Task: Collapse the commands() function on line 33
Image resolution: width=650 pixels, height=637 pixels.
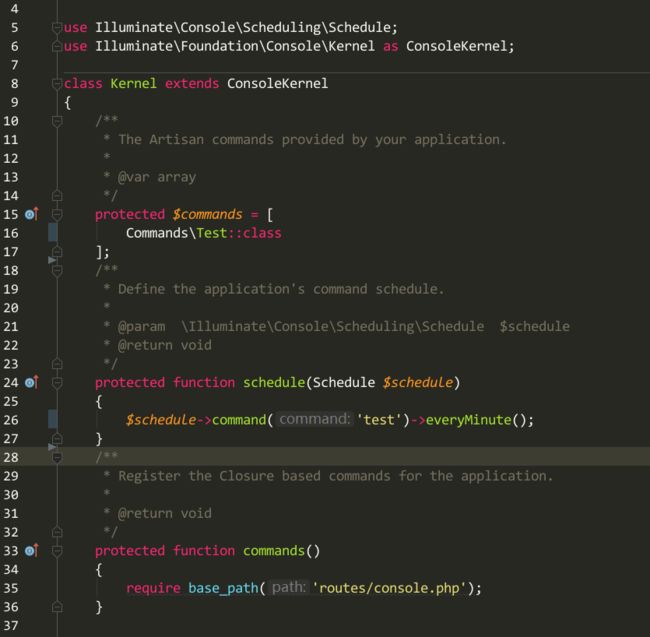Action: point(57,551)
